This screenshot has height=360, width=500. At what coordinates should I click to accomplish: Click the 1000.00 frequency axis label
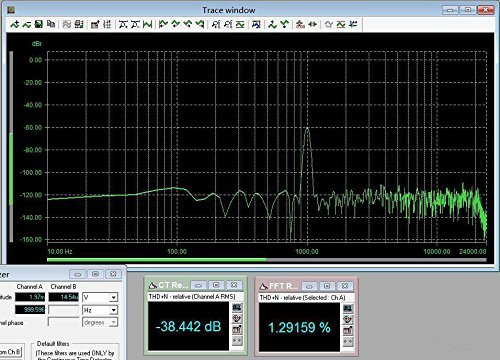(x=307, y=251)
